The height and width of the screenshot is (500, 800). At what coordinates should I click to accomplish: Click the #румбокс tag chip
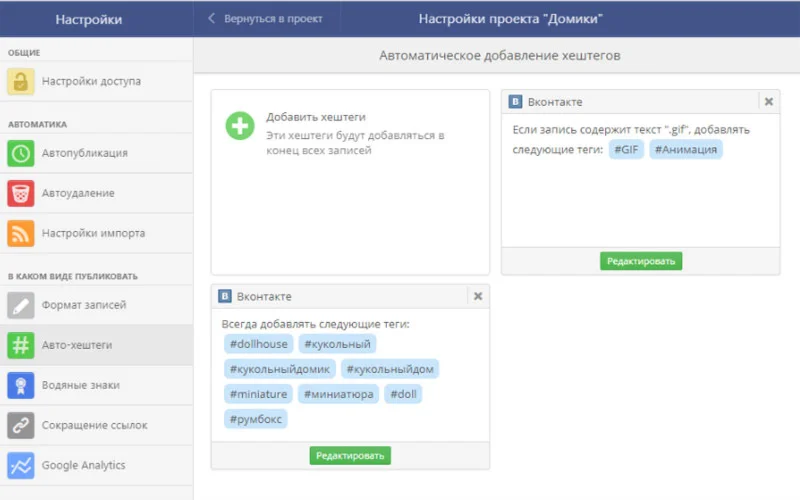(x=255, y=419)
